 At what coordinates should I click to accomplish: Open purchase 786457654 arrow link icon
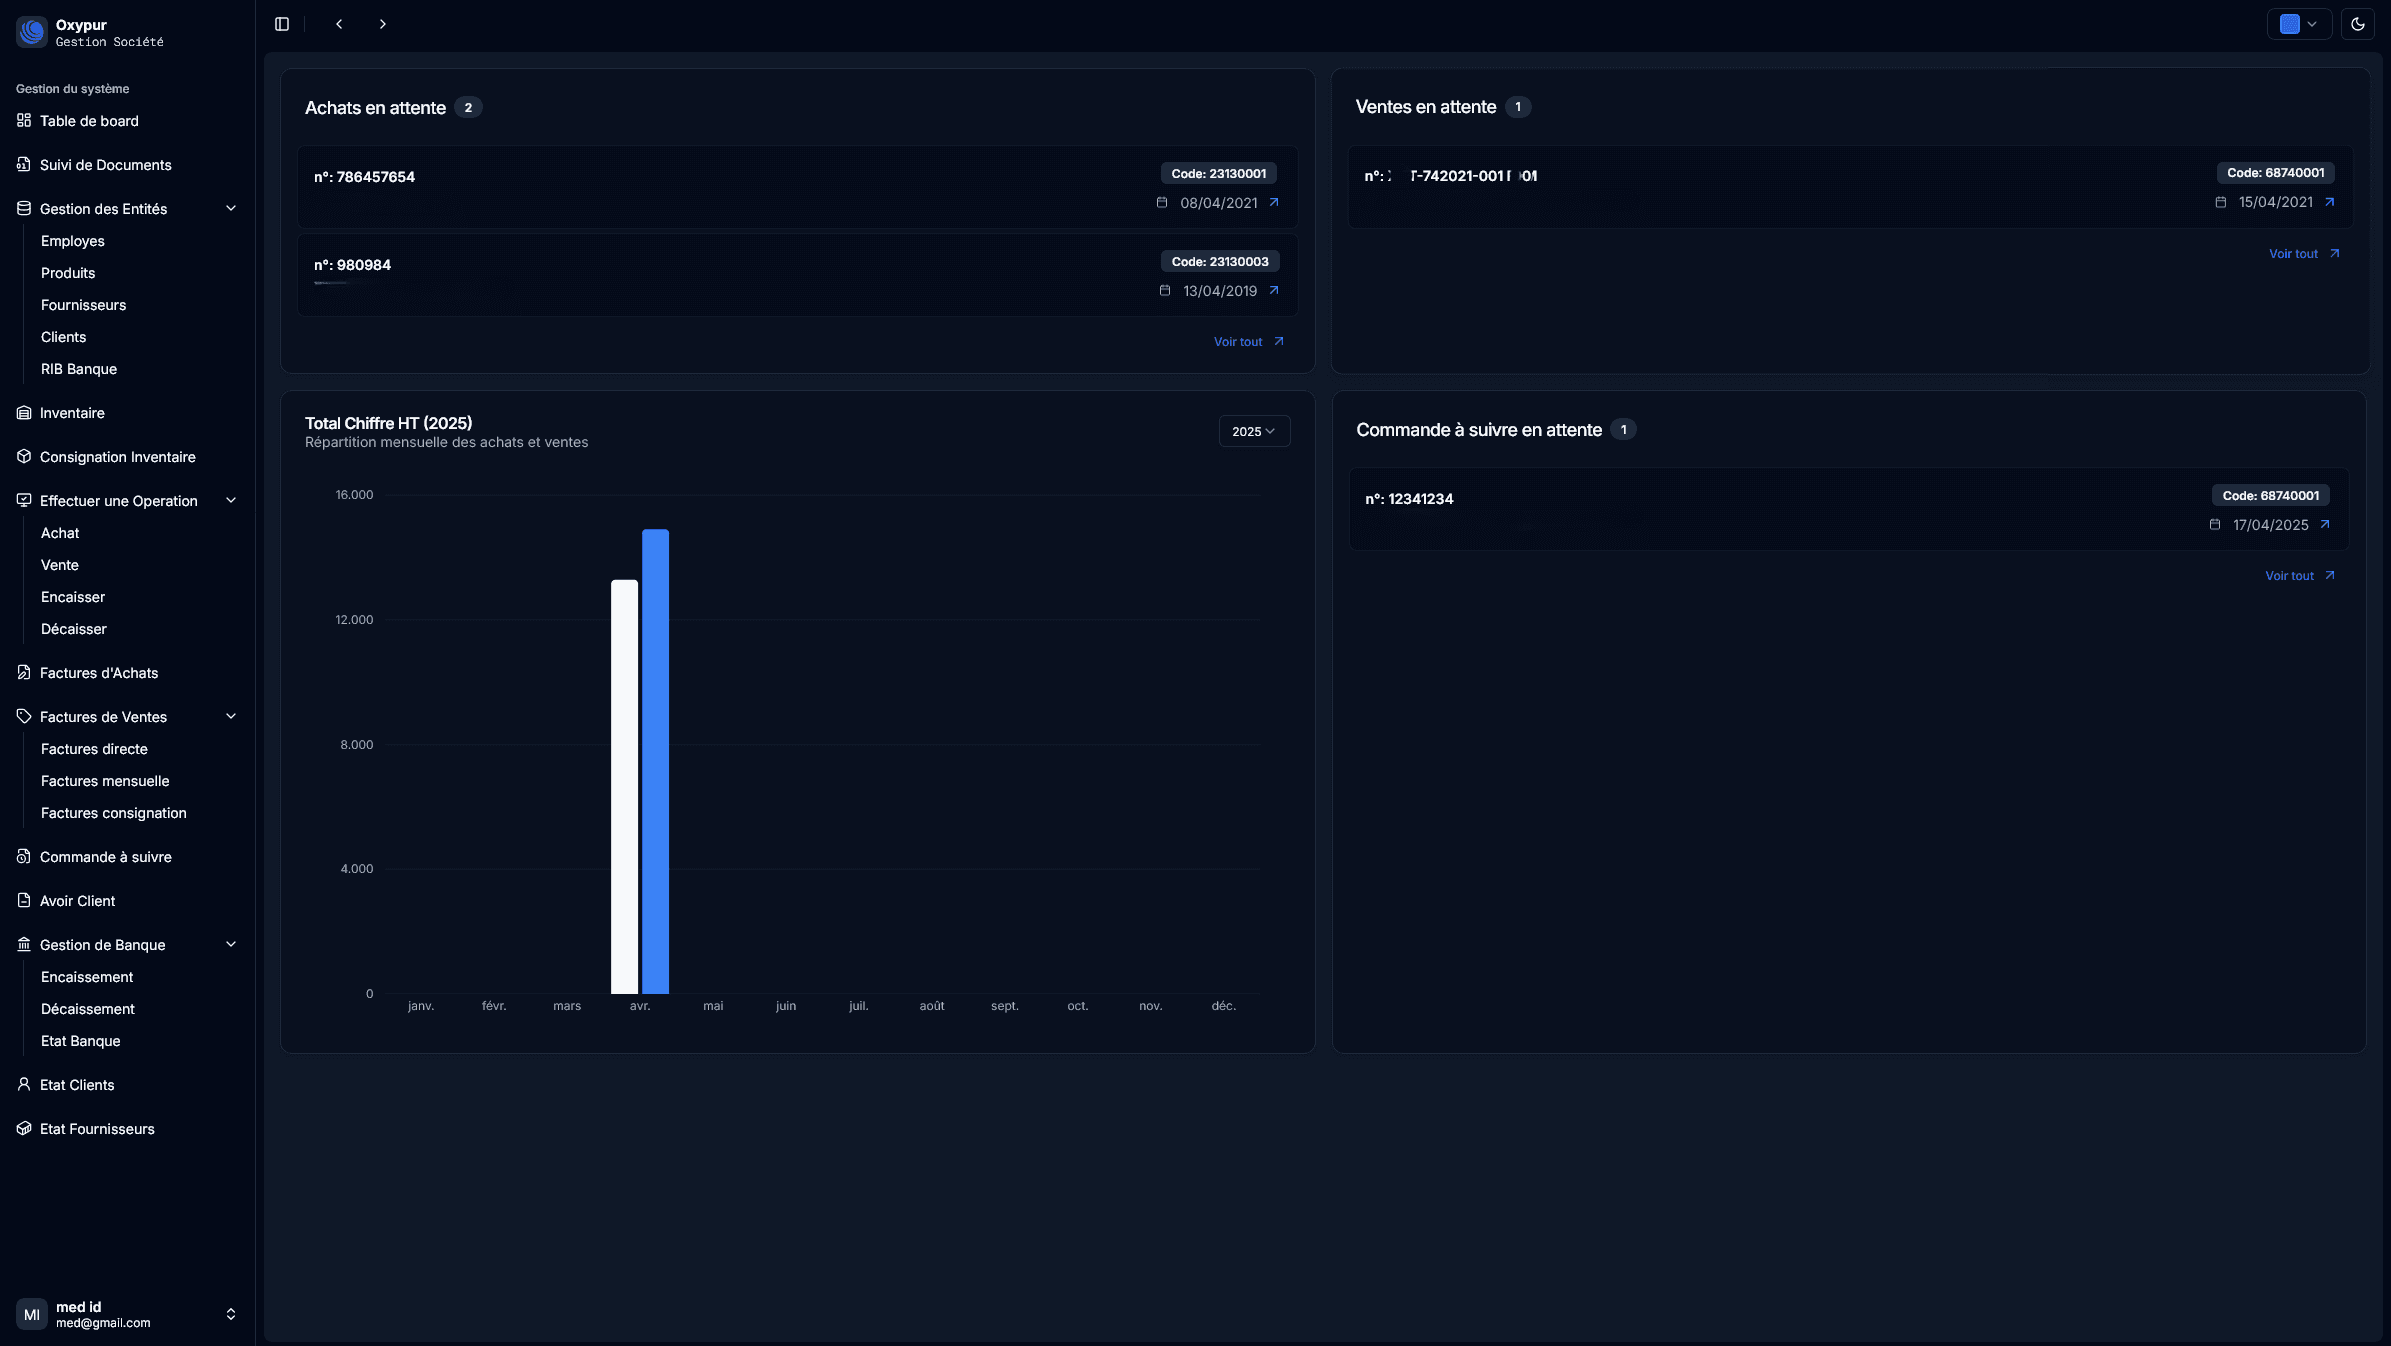point(1274,203)
